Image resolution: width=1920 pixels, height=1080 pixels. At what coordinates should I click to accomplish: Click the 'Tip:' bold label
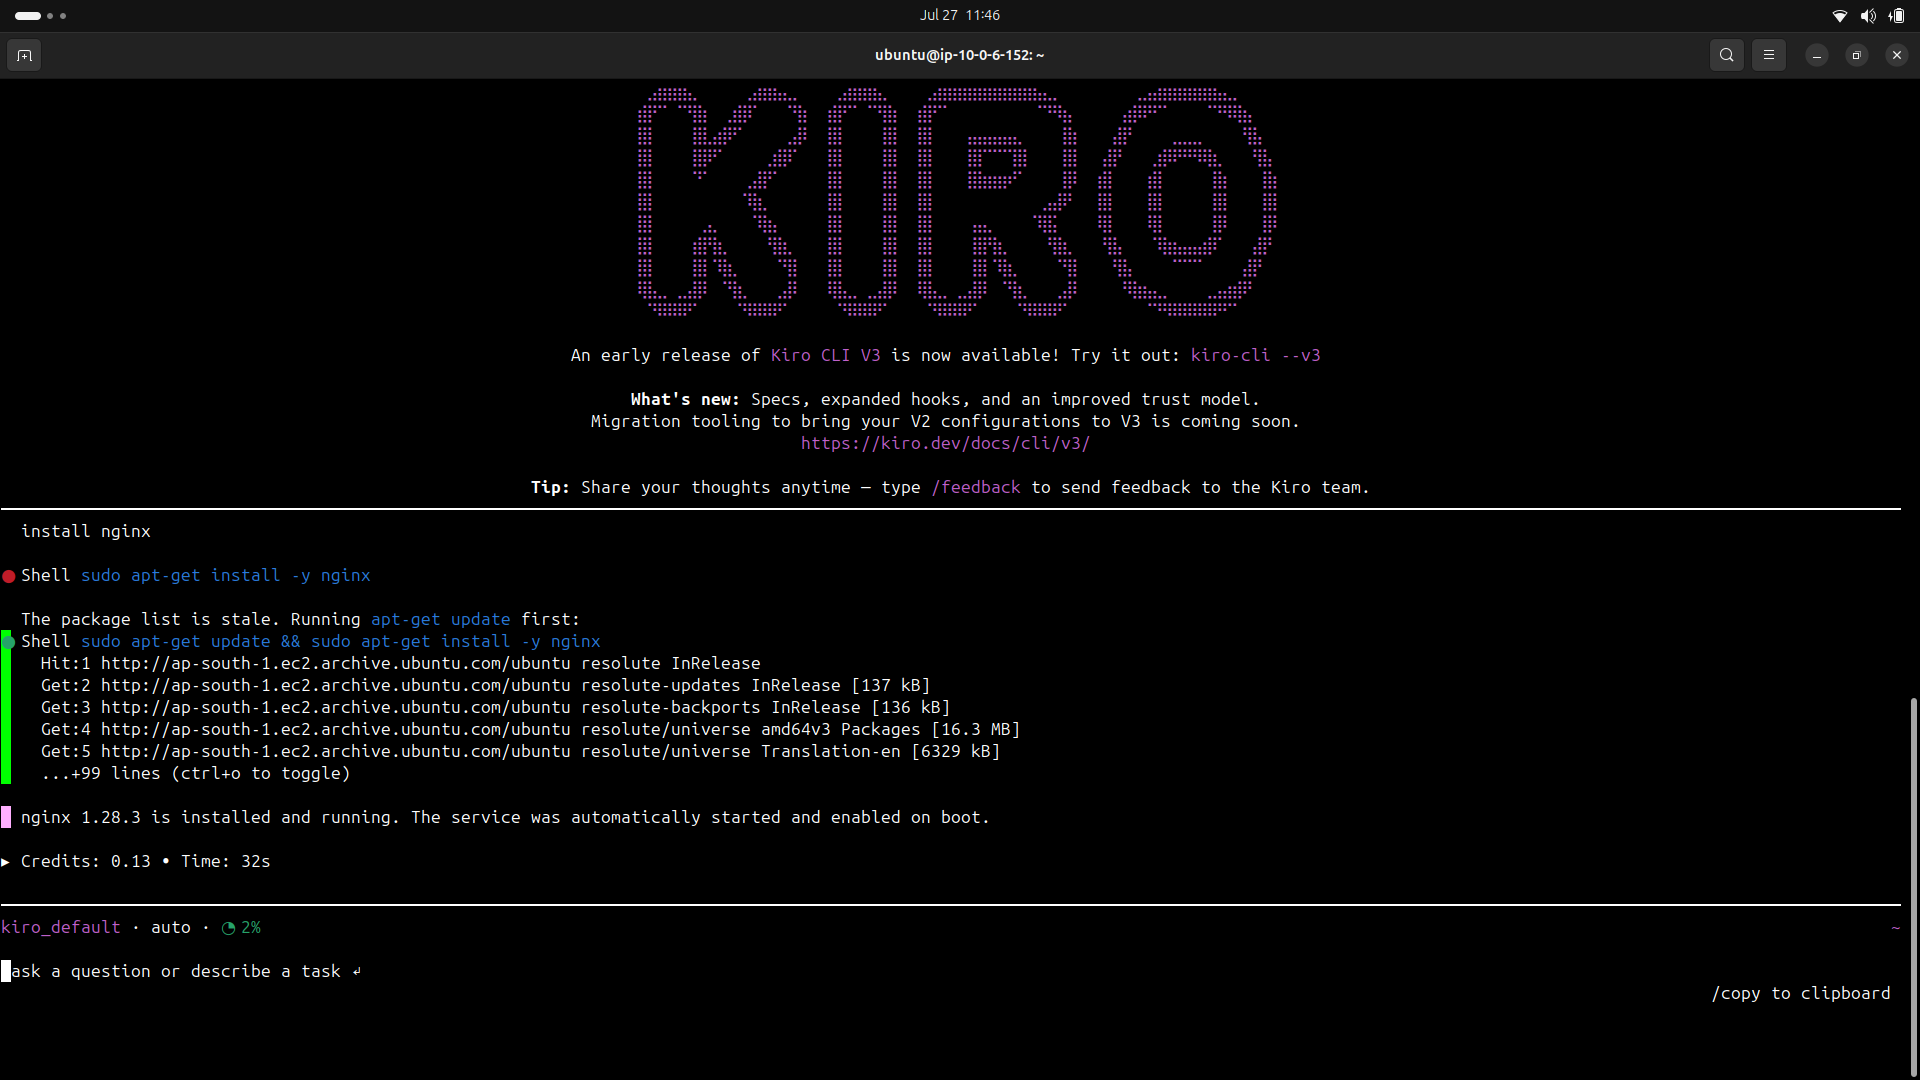[550, 487]
